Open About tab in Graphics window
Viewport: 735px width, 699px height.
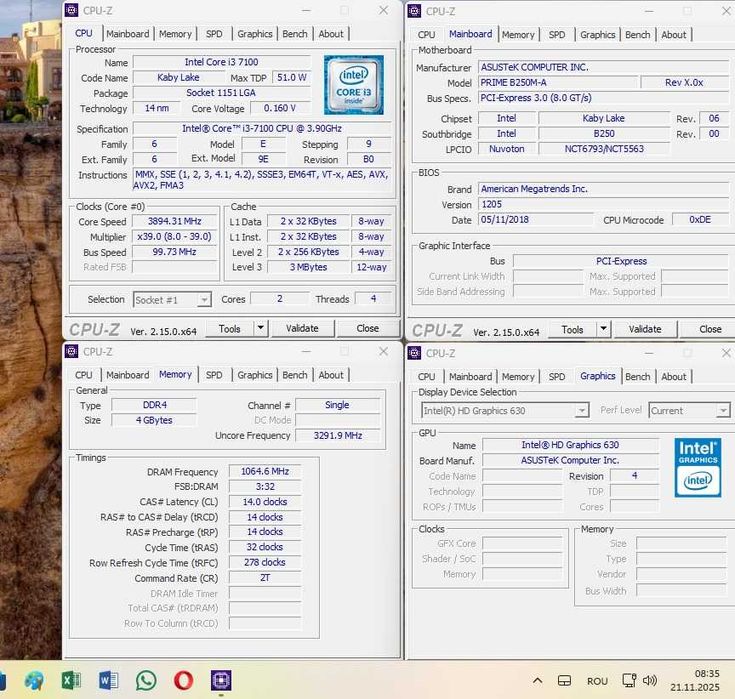[674, 376]
